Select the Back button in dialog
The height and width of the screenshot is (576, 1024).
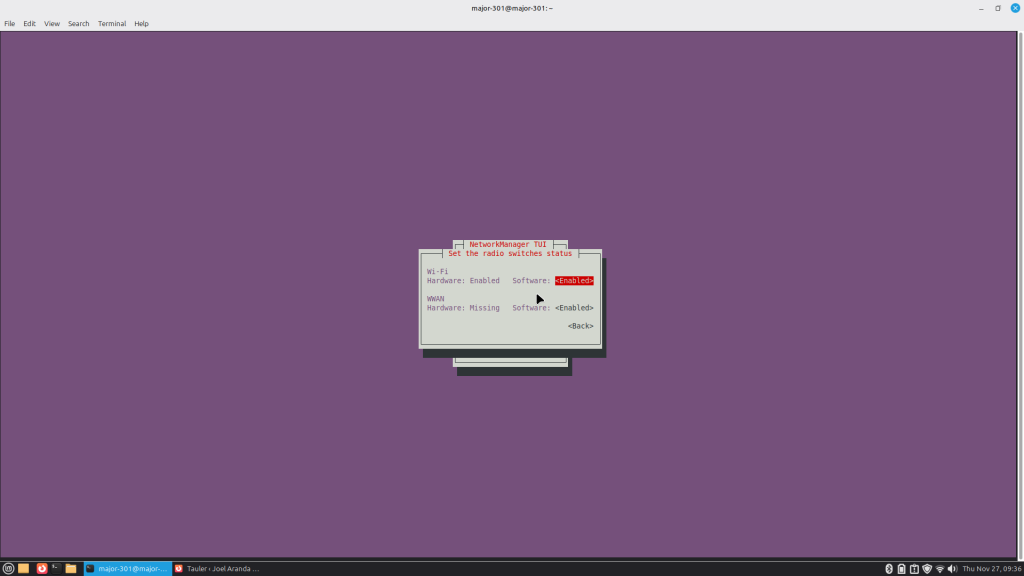(580, 326)
